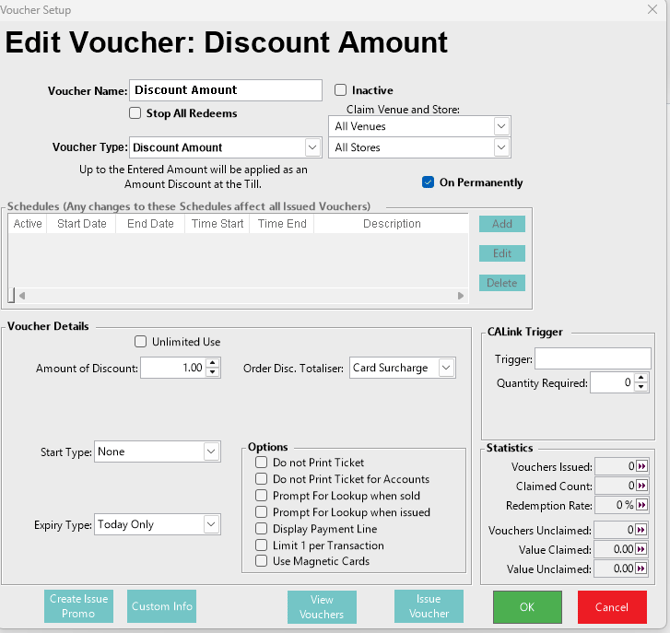Enable Unlimited Use option
The image size is (670, 633).
(x=141, y=342)
